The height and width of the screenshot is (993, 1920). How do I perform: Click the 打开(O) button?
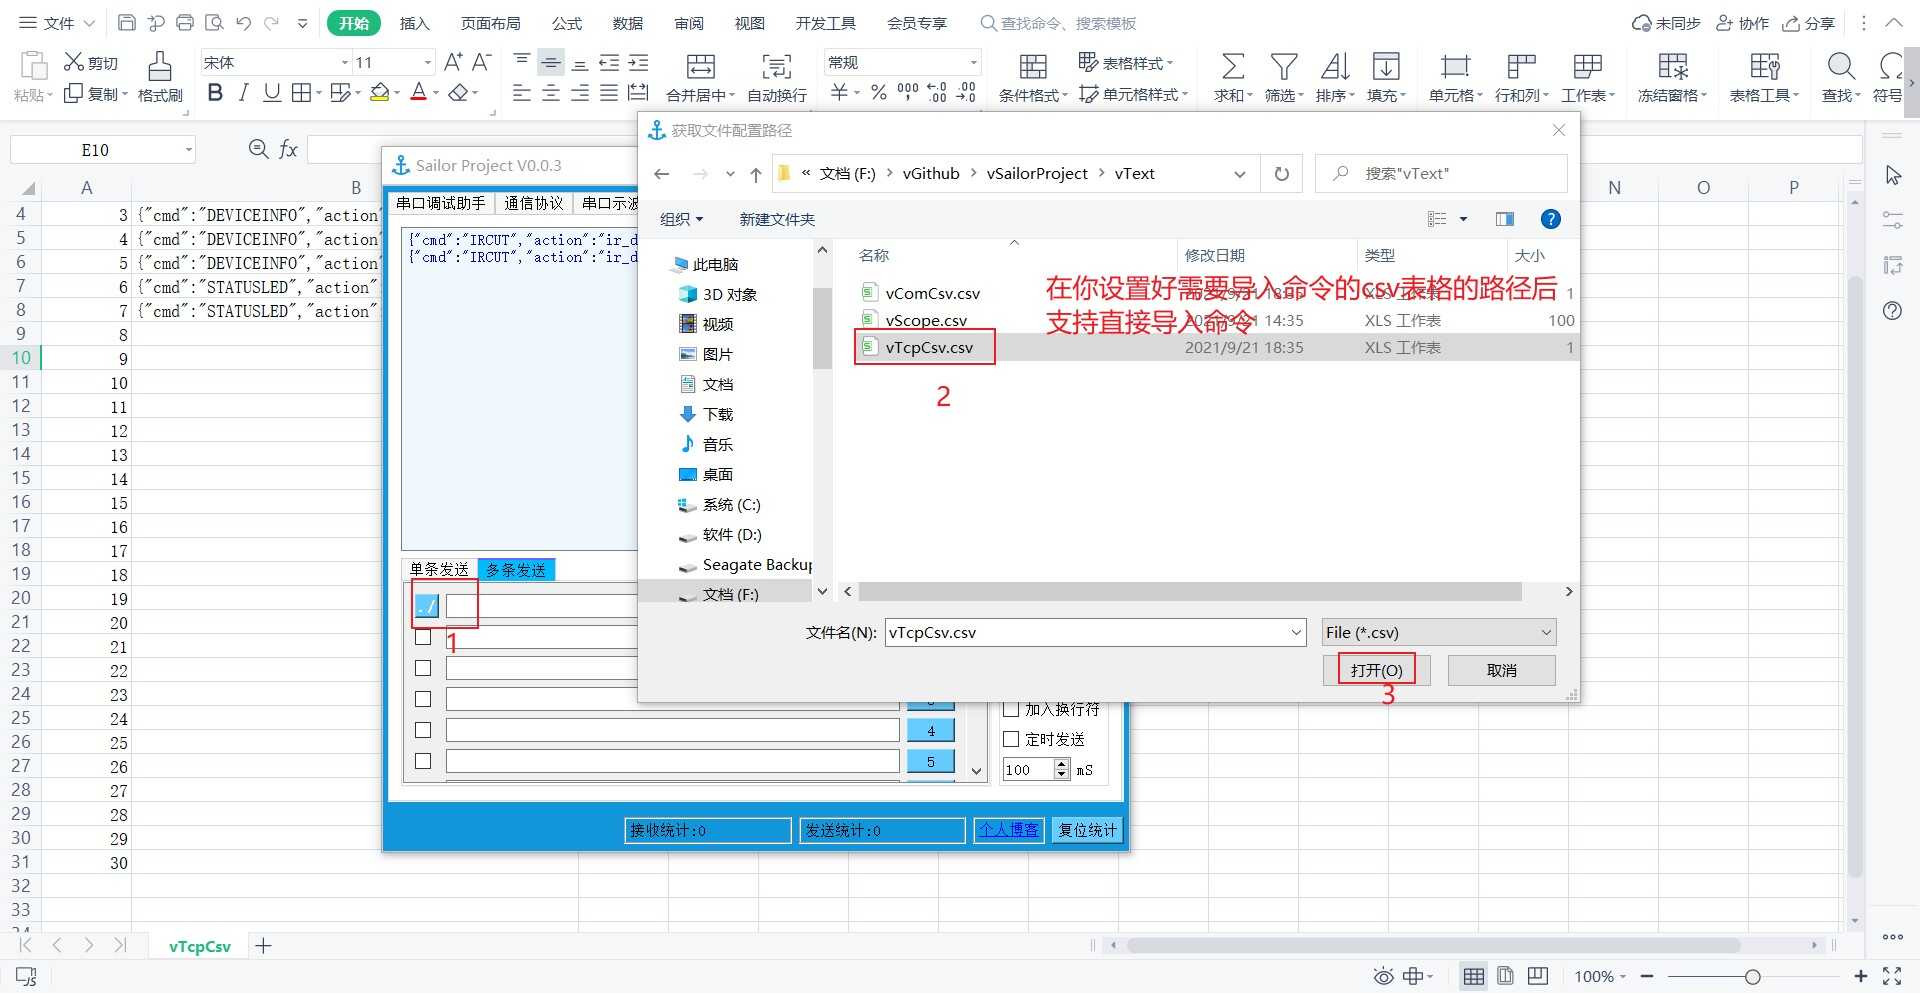point(1376,670)
